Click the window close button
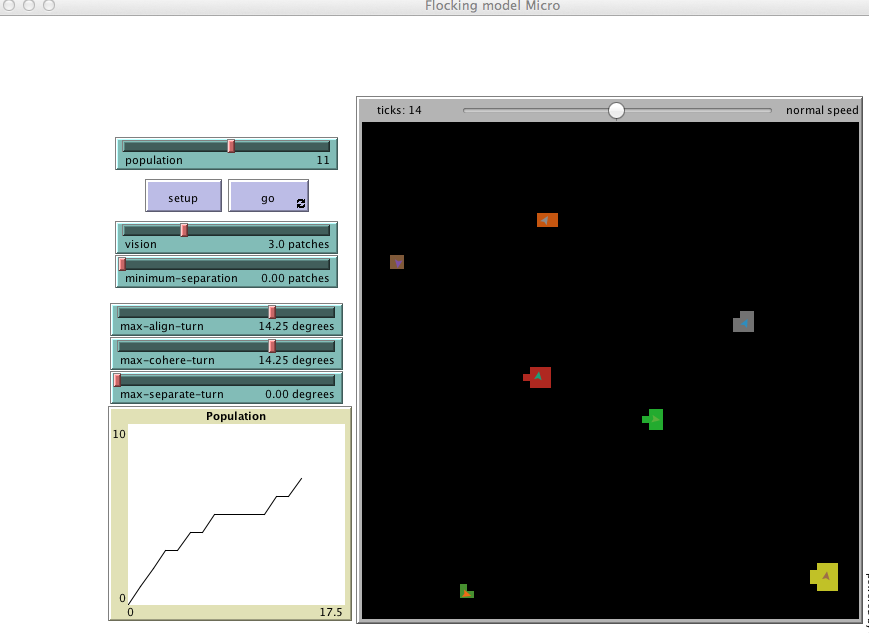Viewport: 869px width, 633px height. [9, 6]
